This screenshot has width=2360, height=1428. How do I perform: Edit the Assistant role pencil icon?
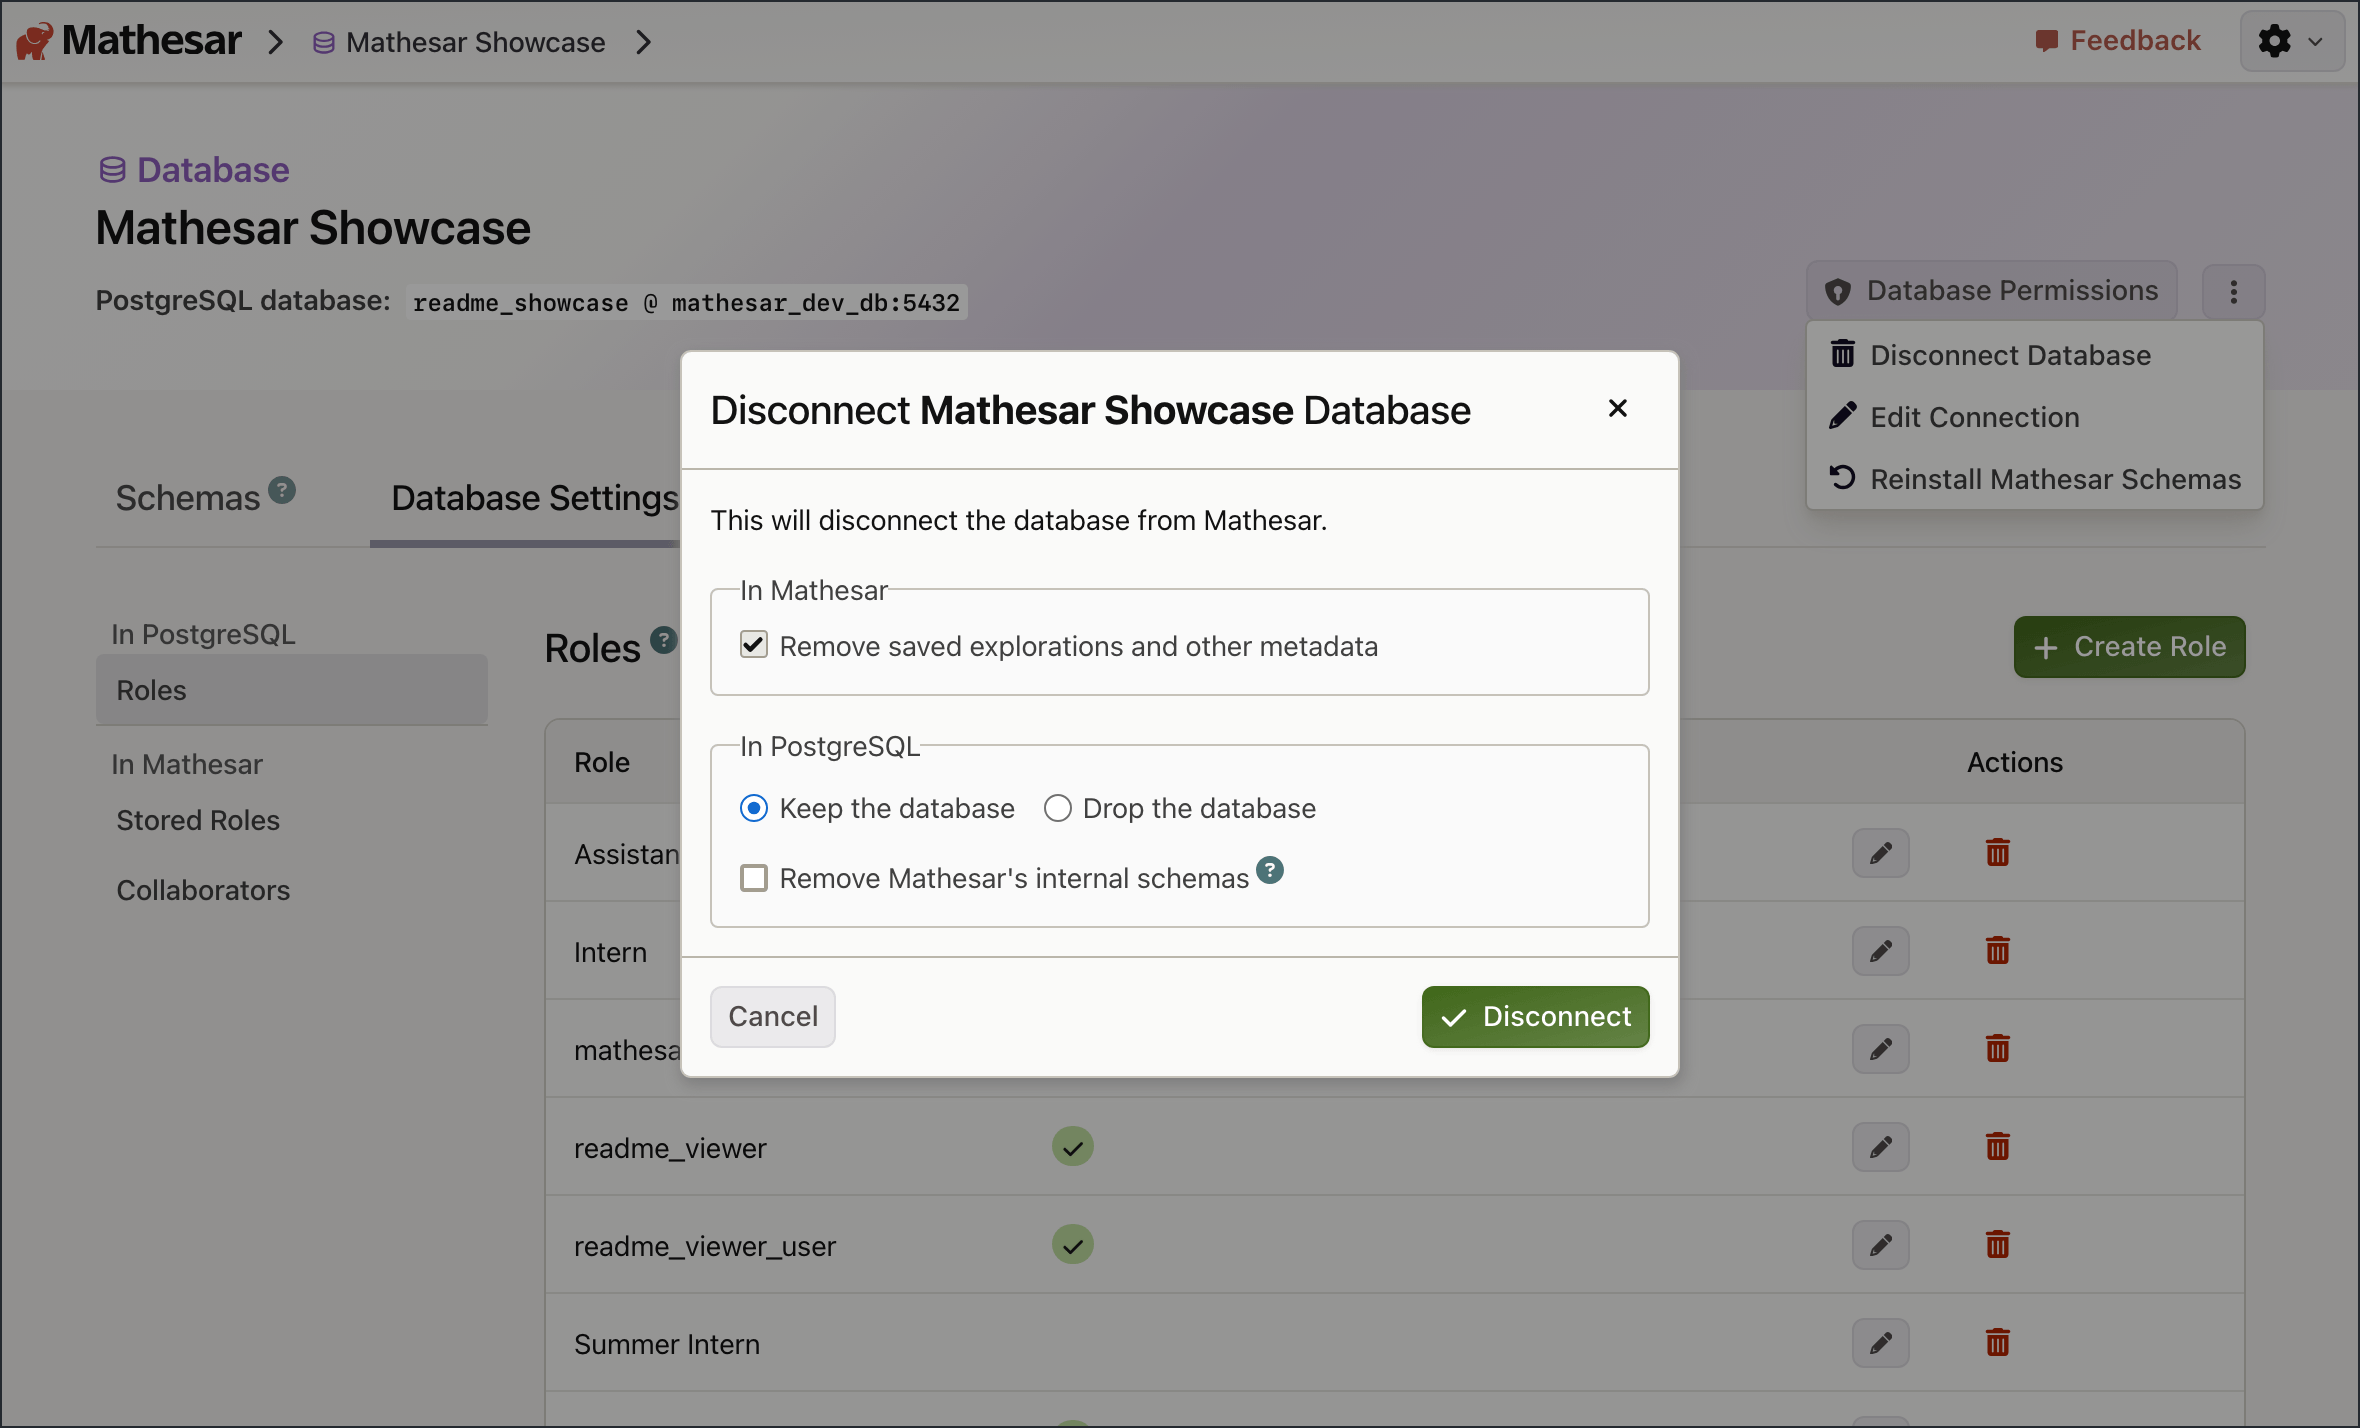1880,853
